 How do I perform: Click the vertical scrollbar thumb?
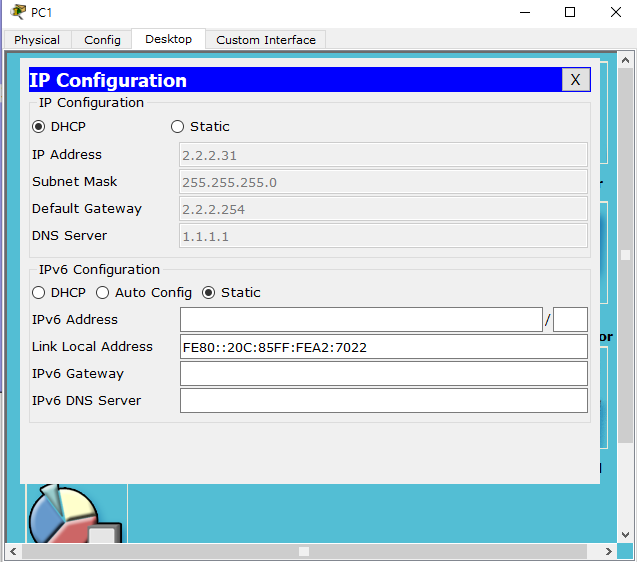click(626, 255)
